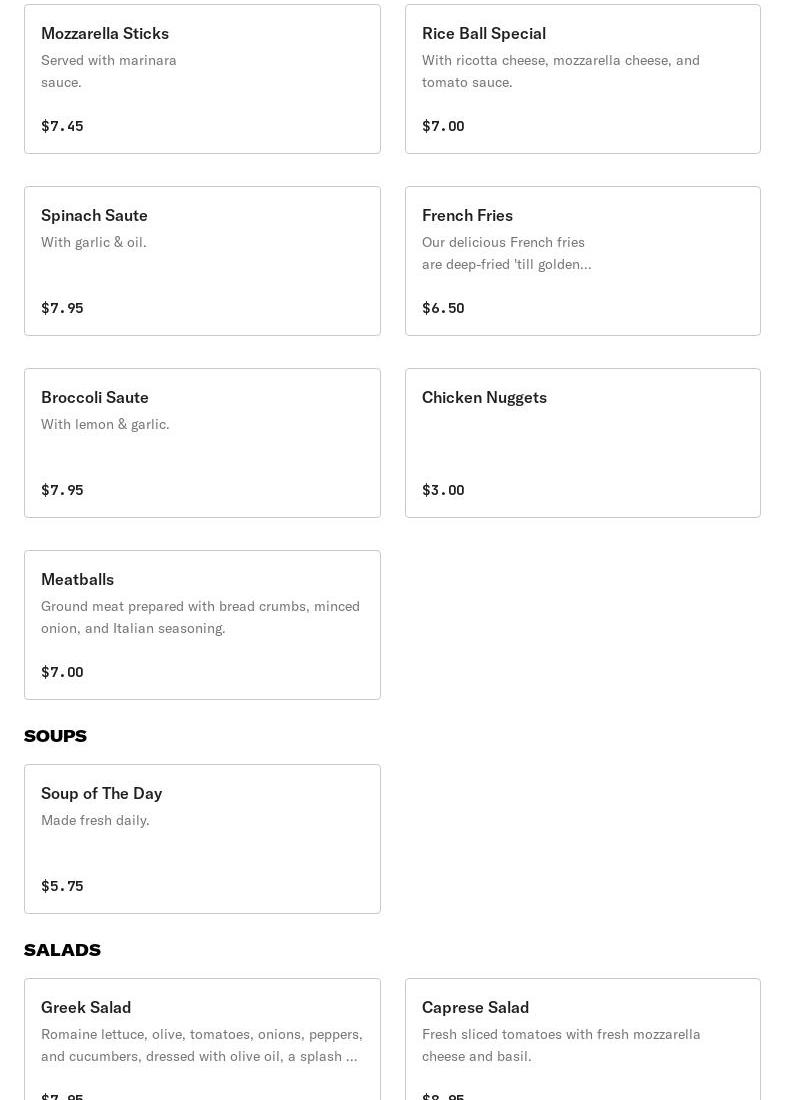Open the Mozzarella Sticks menu item
This screenshot has height=1100, width=785.
click(202, 79)
